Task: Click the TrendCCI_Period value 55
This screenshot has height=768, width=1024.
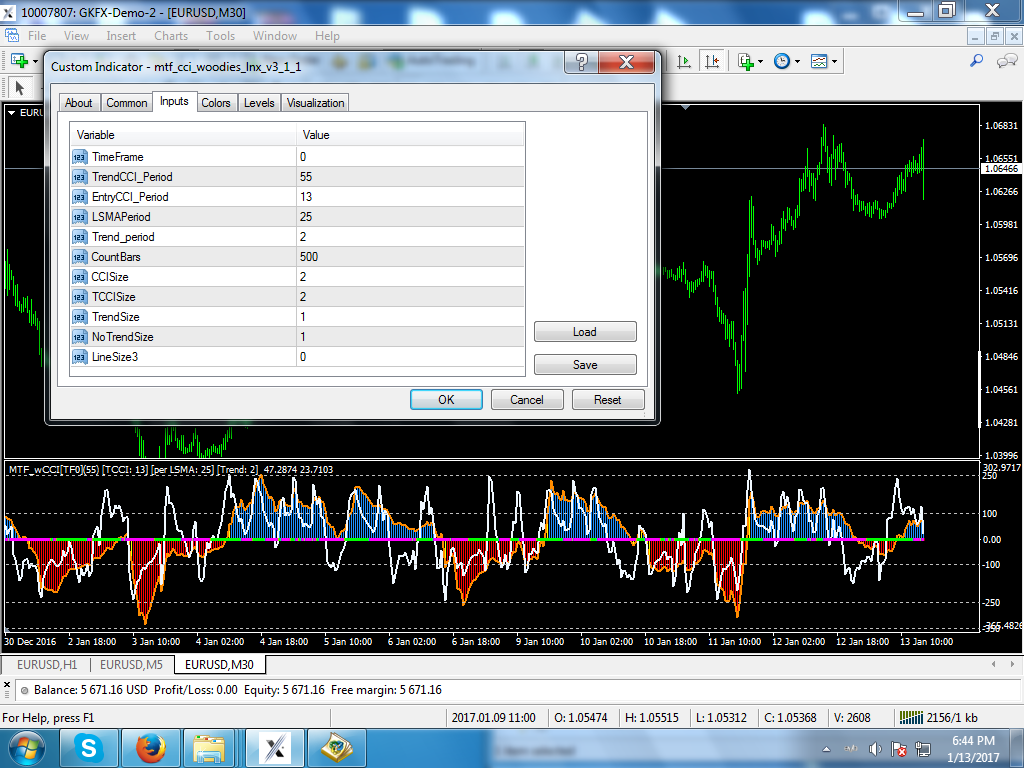Action: click(x=410, y=177)
